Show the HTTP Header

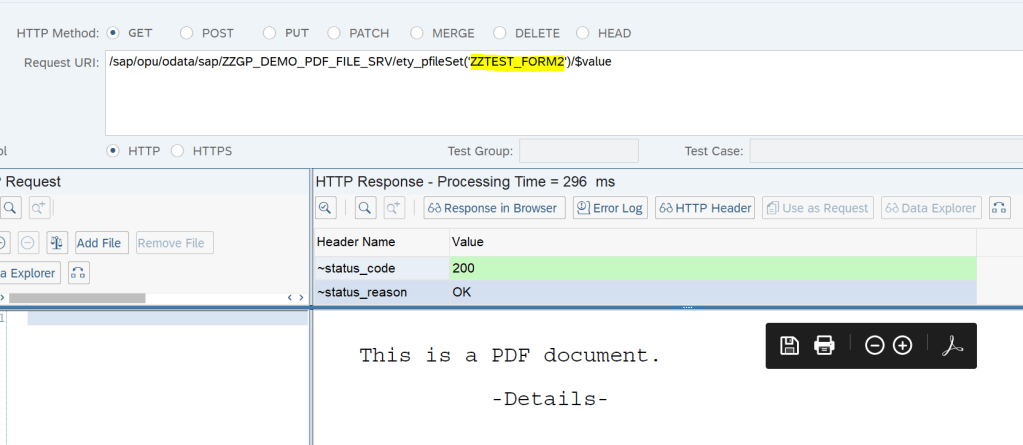[x=705, y=208]
